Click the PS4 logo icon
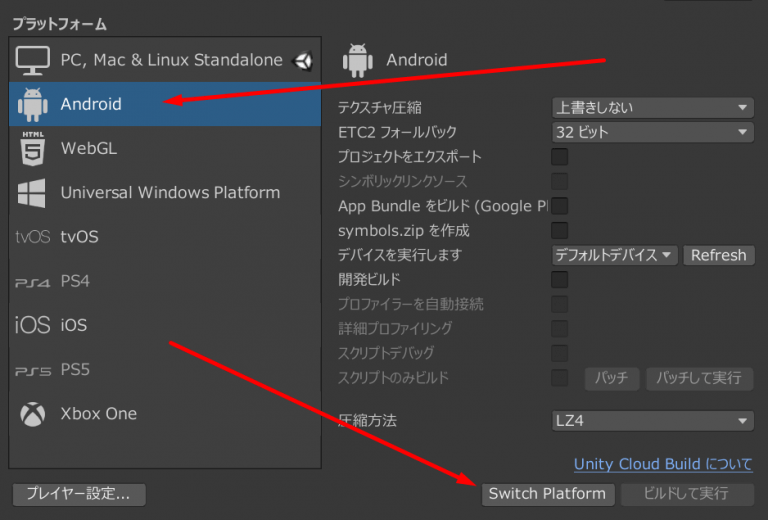The height and width of the screenshot is (520, 768). click(33, 283)
